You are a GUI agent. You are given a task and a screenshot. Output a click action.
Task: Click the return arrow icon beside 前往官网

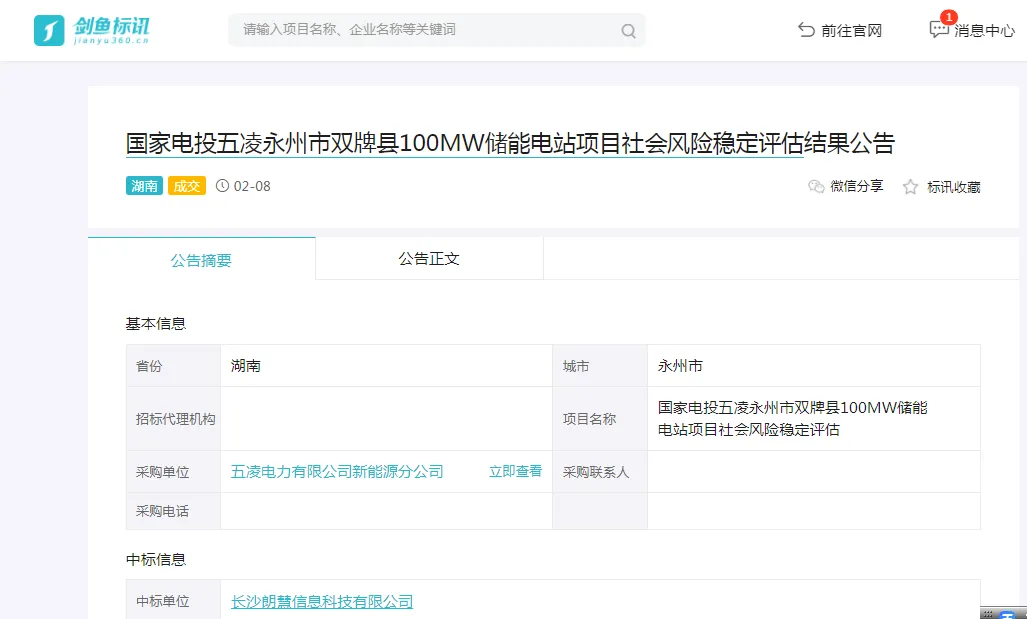click(806, 30)
